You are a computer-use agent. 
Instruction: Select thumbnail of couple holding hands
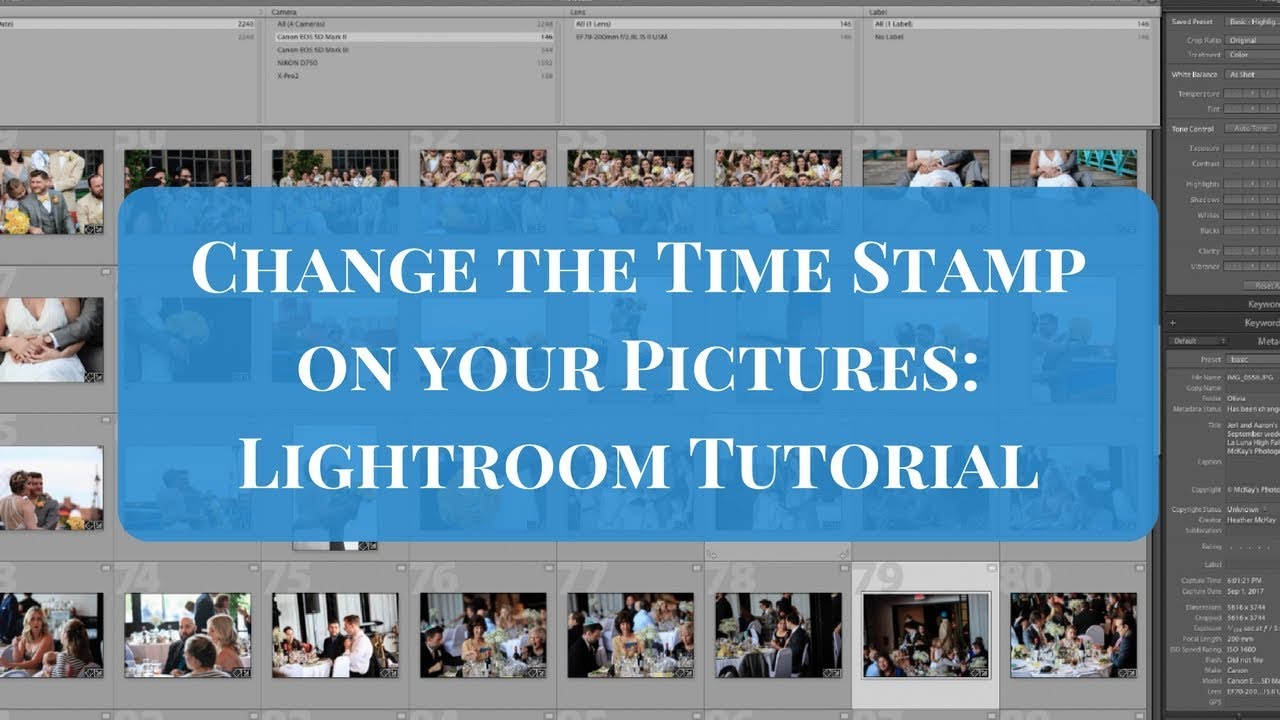tap(51, 340)
